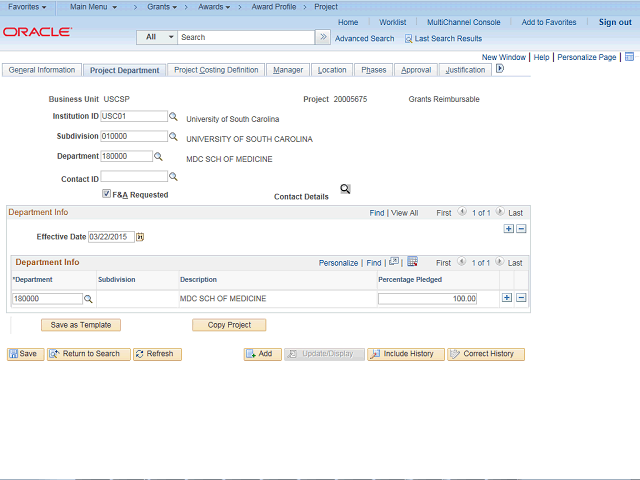Screen dimensions: 640x480
Task: Toggle F&A Requested checkbox
Action: pyautogui.click(x=107, y=194)
